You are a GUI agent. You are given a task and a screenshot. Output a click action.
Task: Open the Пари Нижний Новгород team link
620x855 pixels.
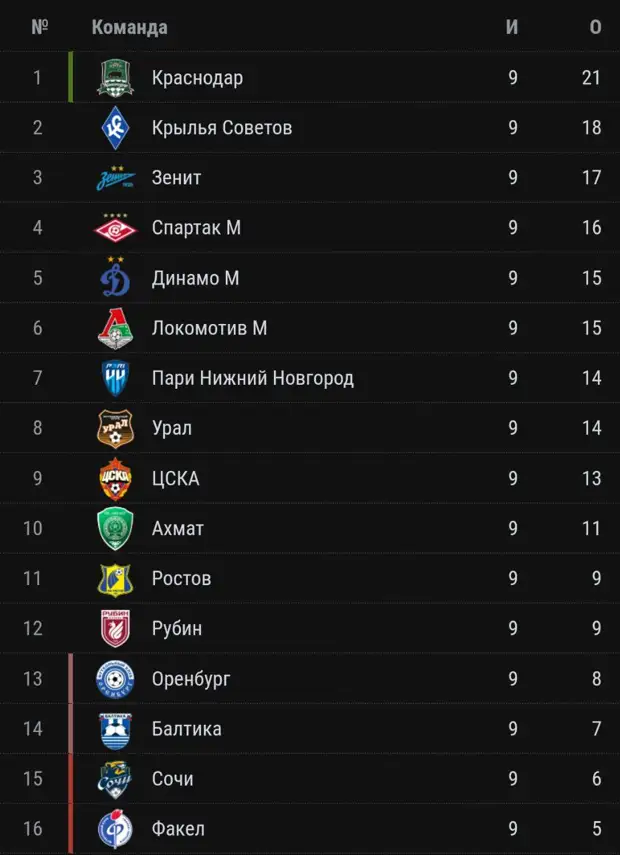[252, 378]
